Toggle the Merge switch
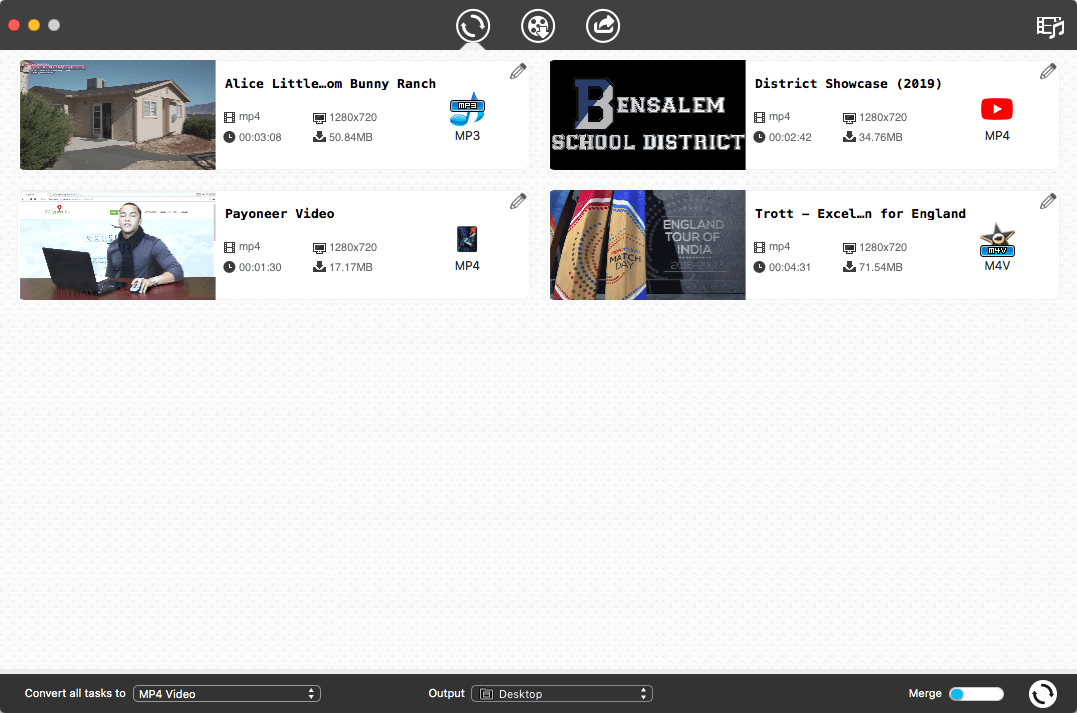 tap(975, 693)
